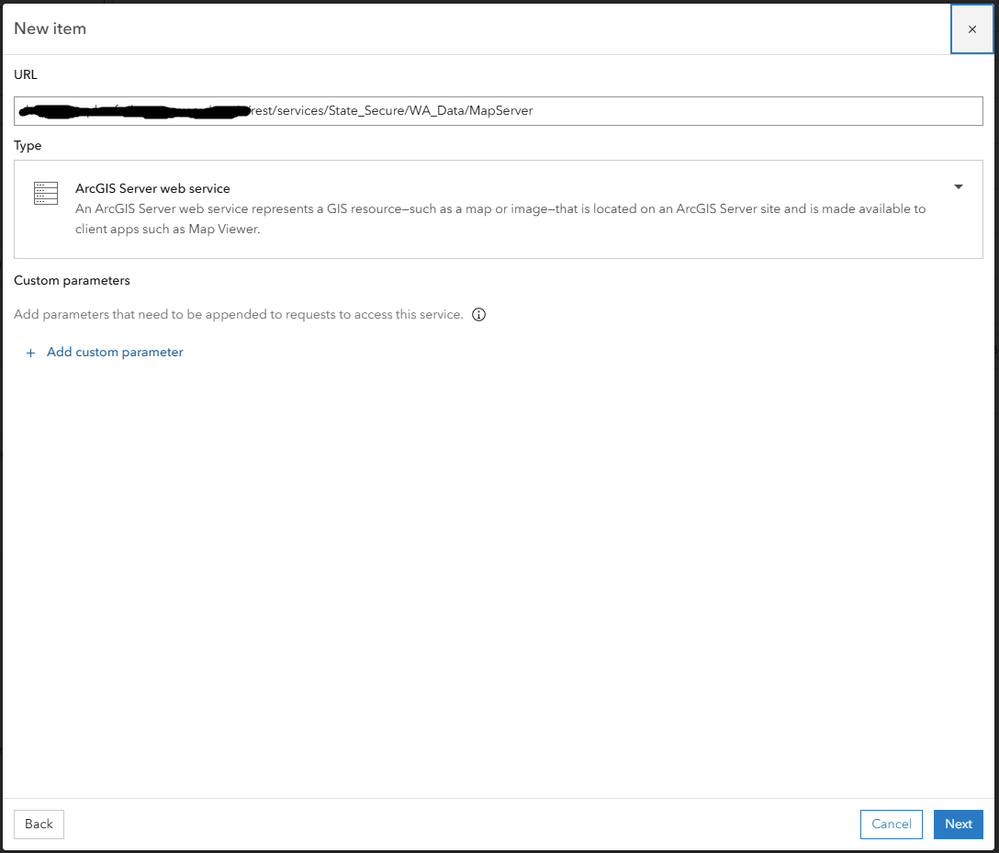
Task: Proceed with the Next button
Action: [958, 824]
